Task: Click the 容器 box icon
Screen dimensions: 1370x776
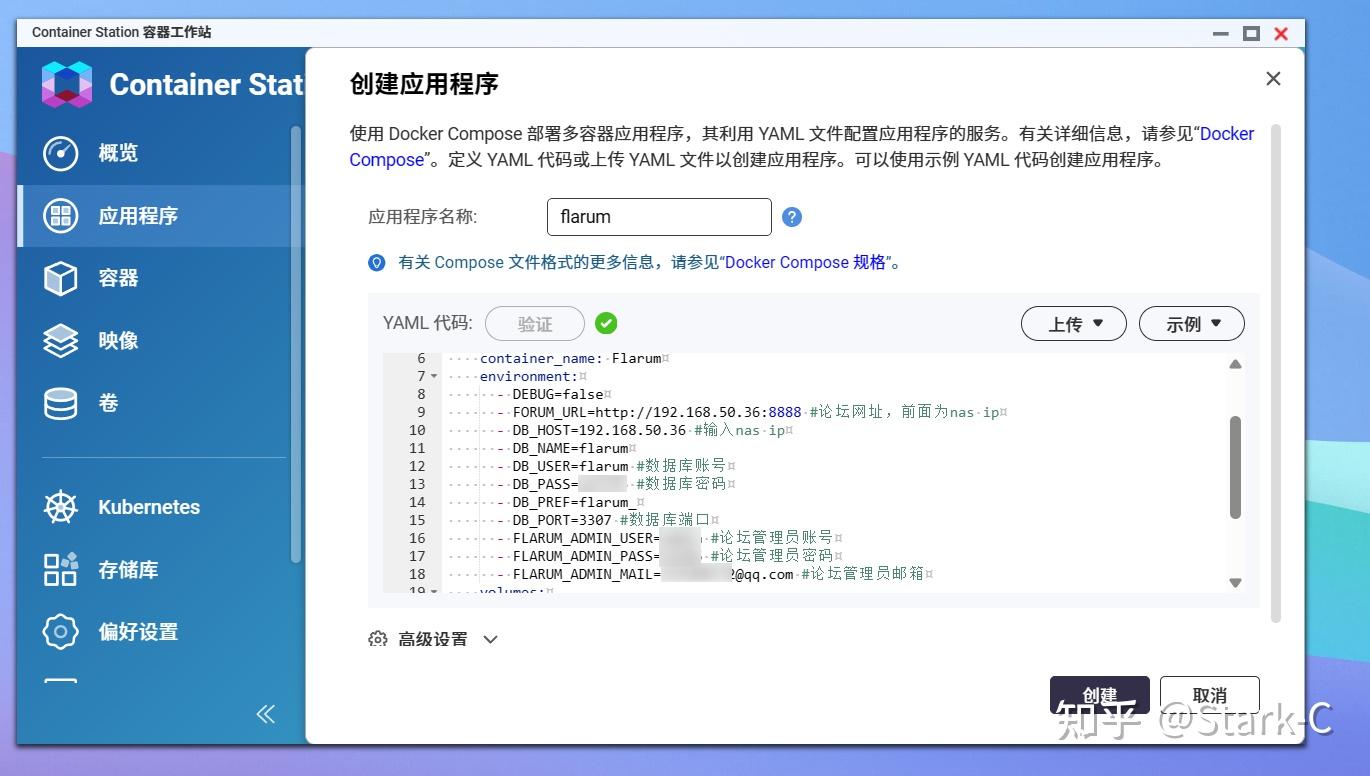Action: (x=60, y=278)
